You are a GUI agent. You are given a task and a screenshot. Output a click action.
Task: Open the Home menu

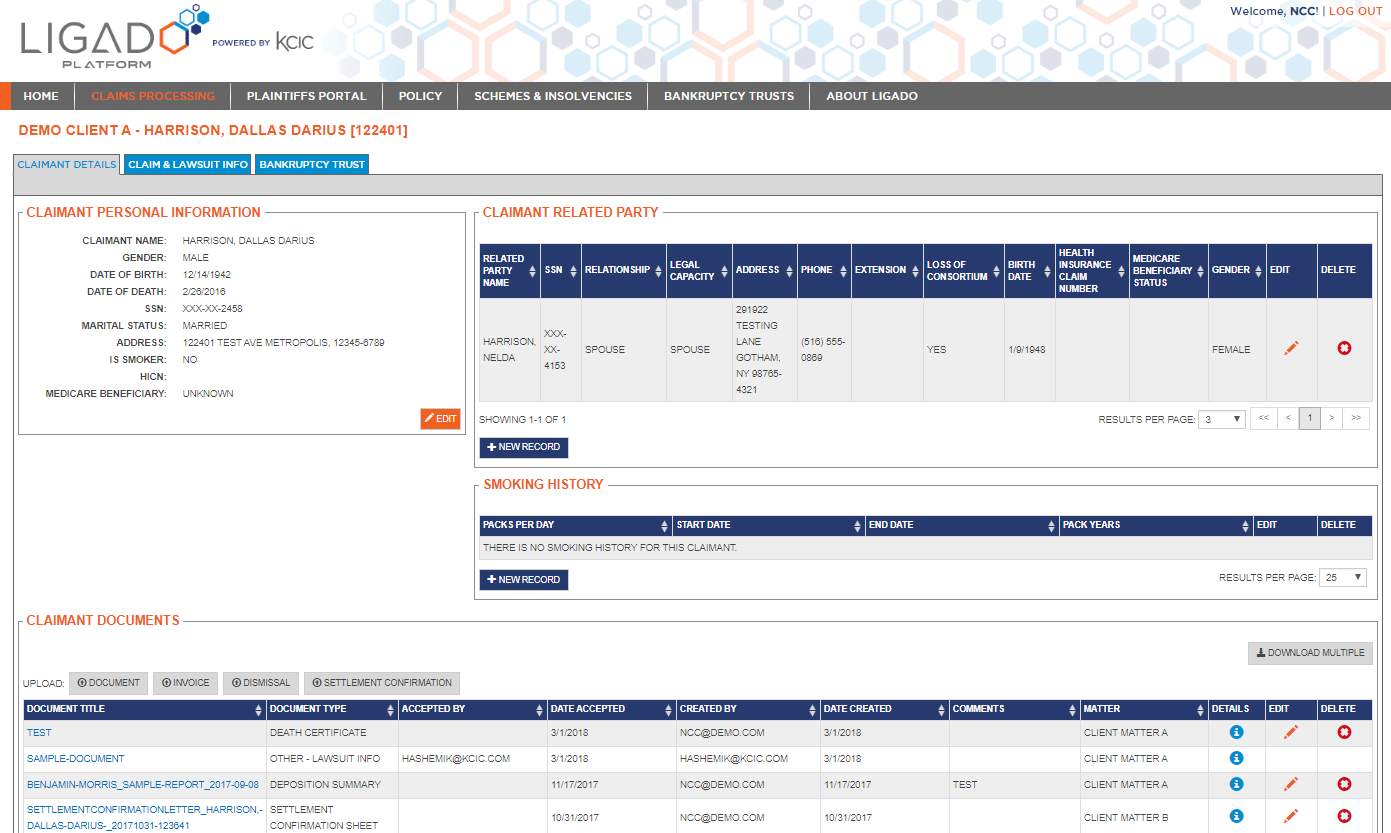click(41, 96)
